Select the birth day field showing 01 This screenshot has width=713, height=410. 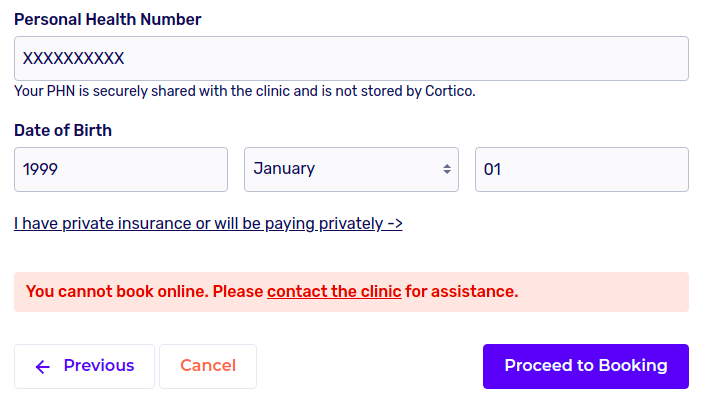click(x=581, y=170)
